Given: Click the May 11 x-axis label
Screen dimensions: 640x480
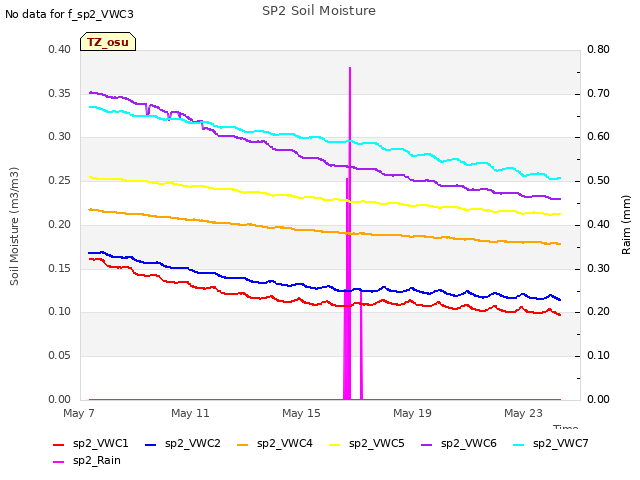Looking at the screenshot, I should click(x=190, y=413).
